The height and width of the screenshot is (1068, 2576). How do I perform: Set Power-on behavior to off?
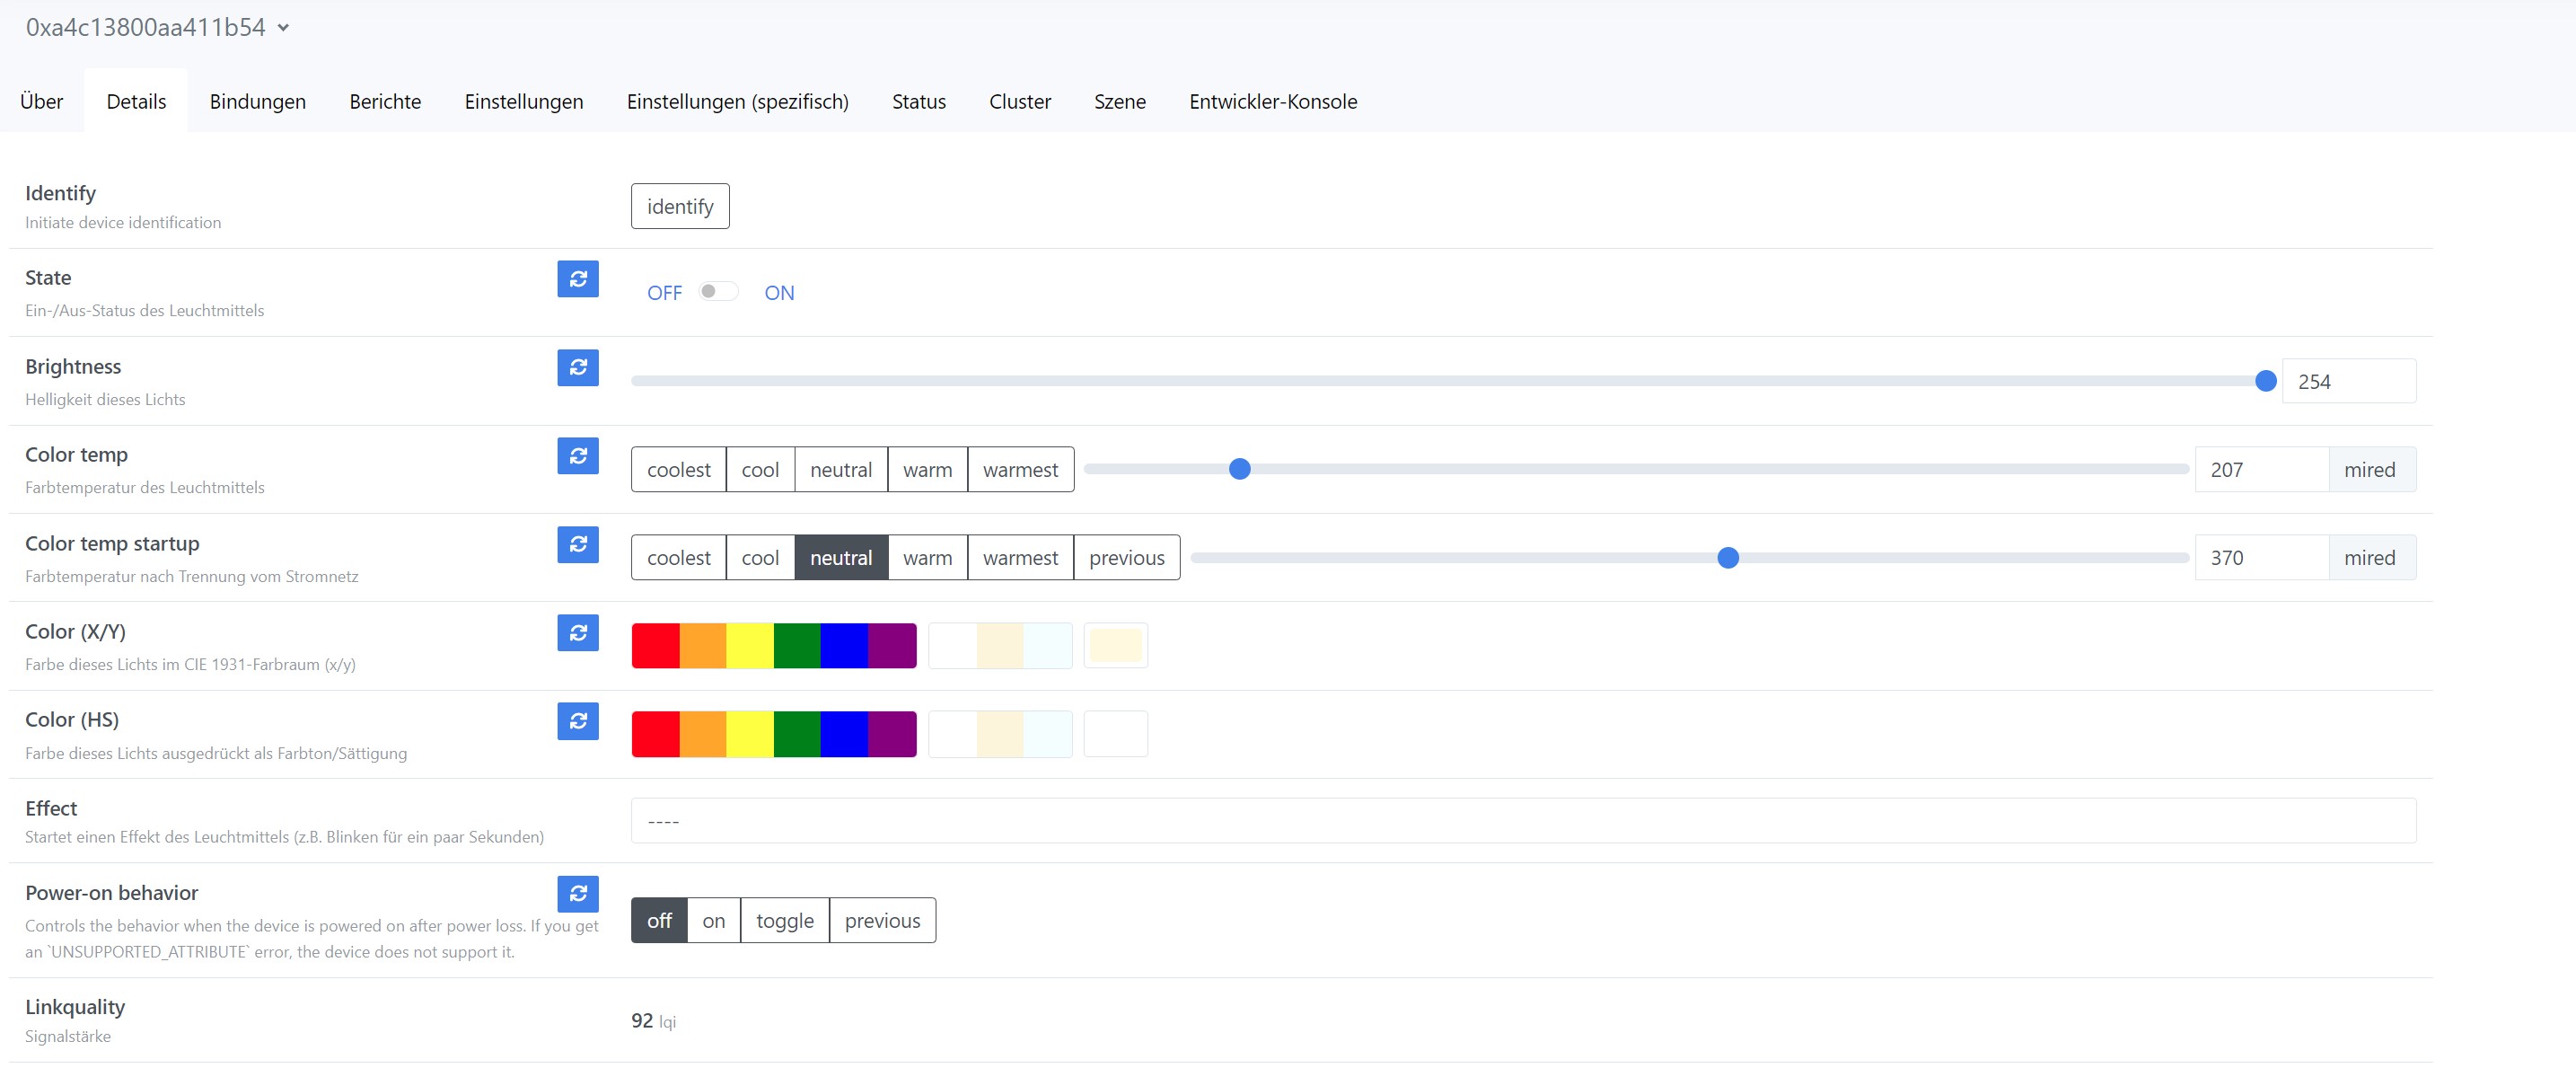pos(659,920)
